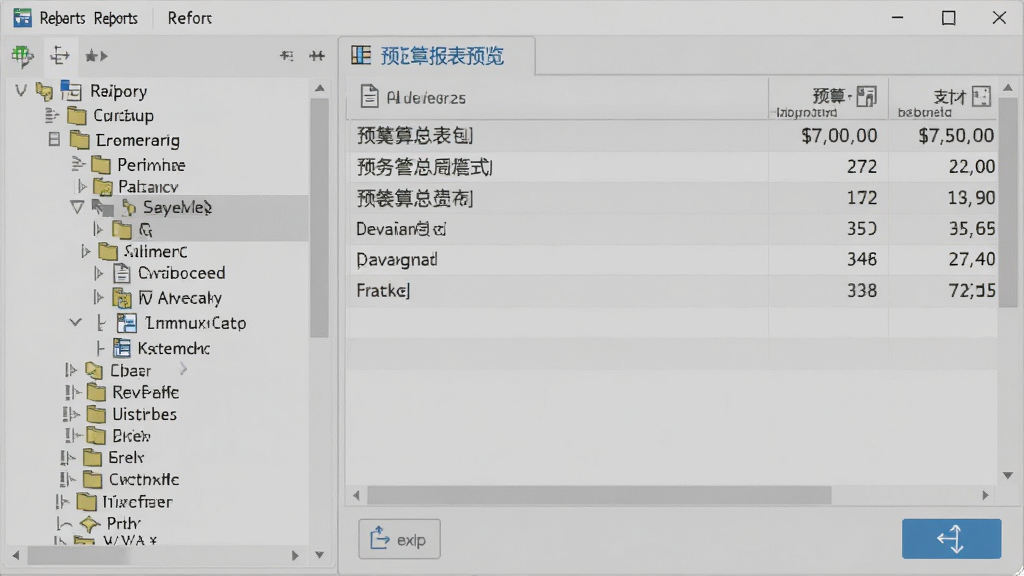Select the RevBaffe folder
Screen dimensions: 1024x576
tap(145, 392)
